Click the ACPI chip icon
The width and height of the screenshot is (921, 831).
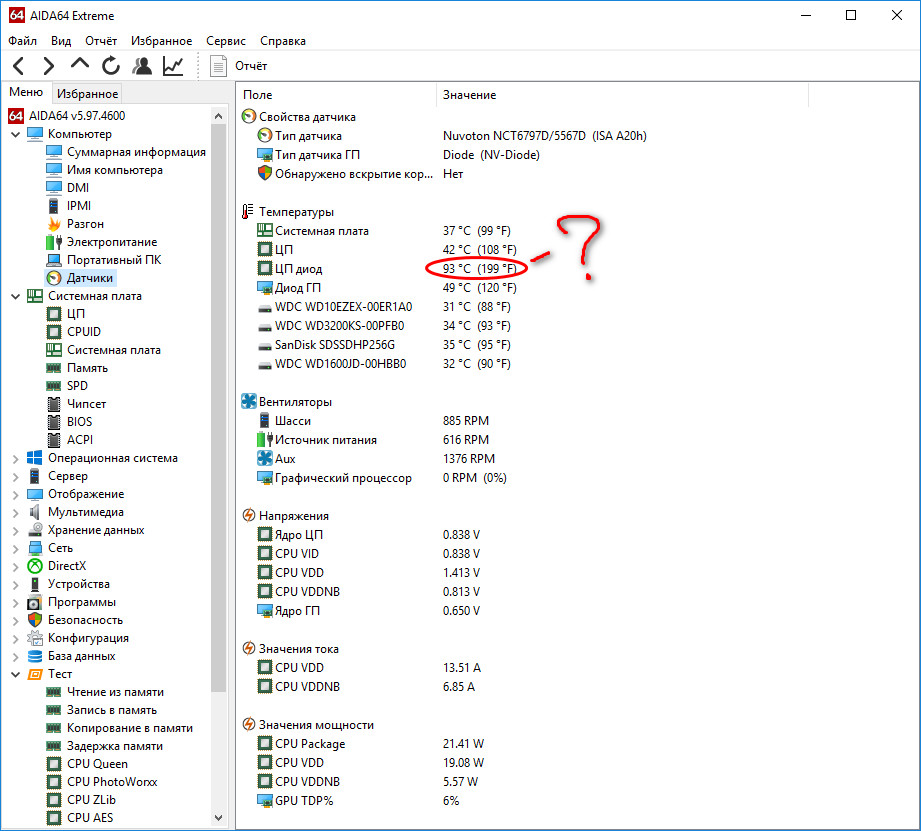[54, 440]
